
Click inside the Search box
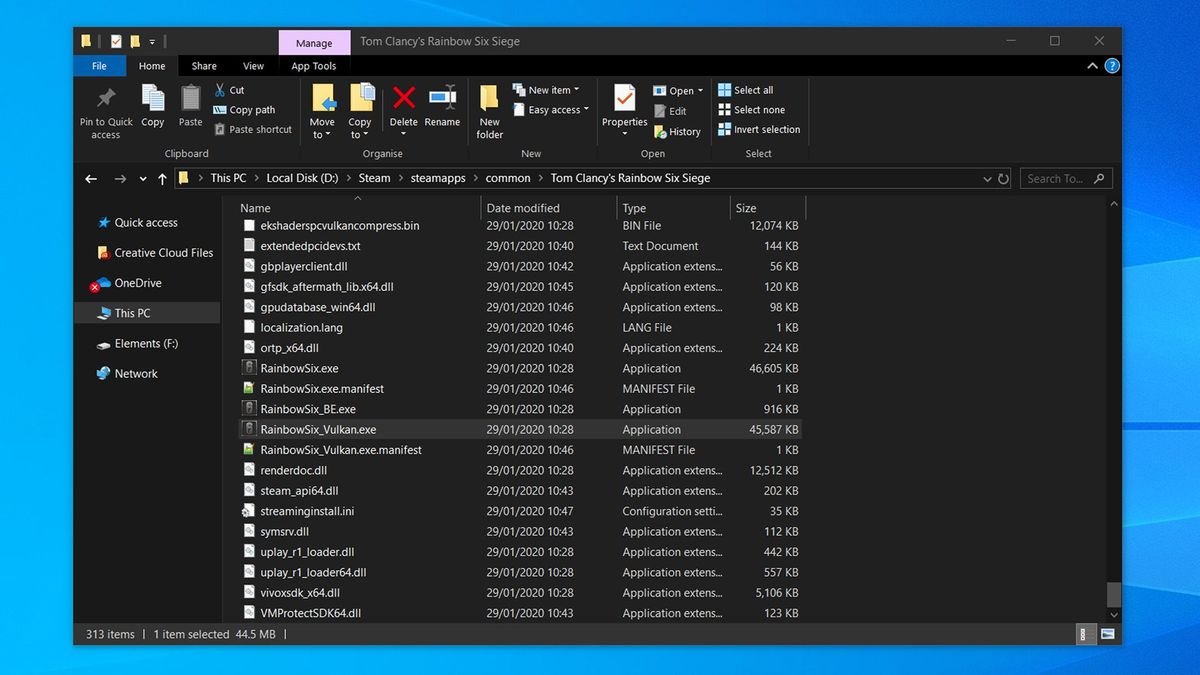(1060, 177)
